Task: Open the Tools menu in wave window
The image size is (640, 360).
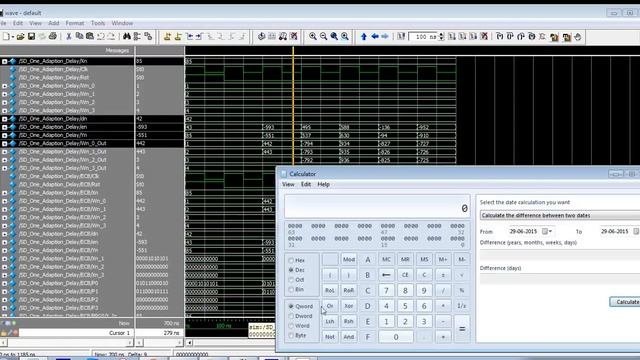Action: click(98, 23)
